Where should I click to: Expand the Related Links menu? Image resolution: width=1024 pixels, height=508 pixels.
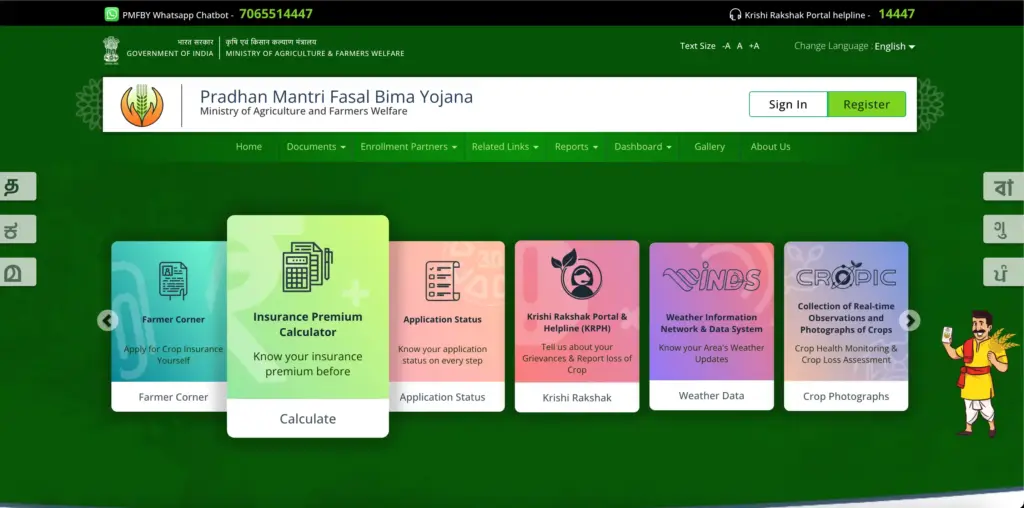[x=505, y=147]
